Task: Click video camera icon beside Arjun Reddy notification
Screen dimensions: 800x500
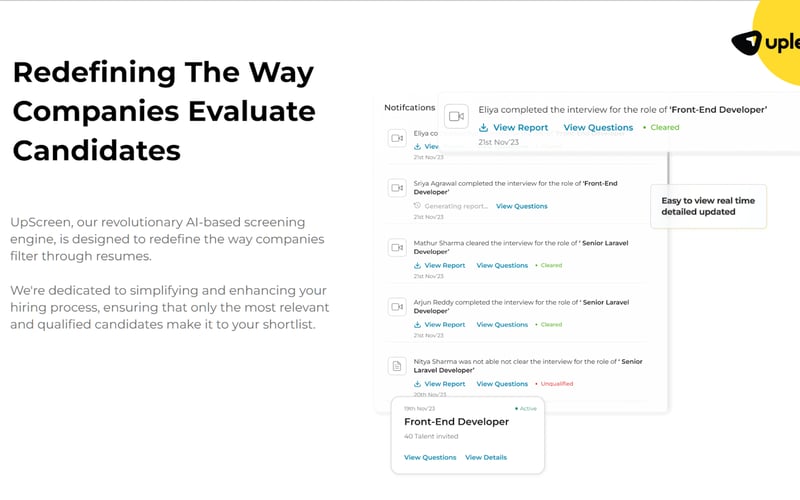Action: [x=397, y=307]
